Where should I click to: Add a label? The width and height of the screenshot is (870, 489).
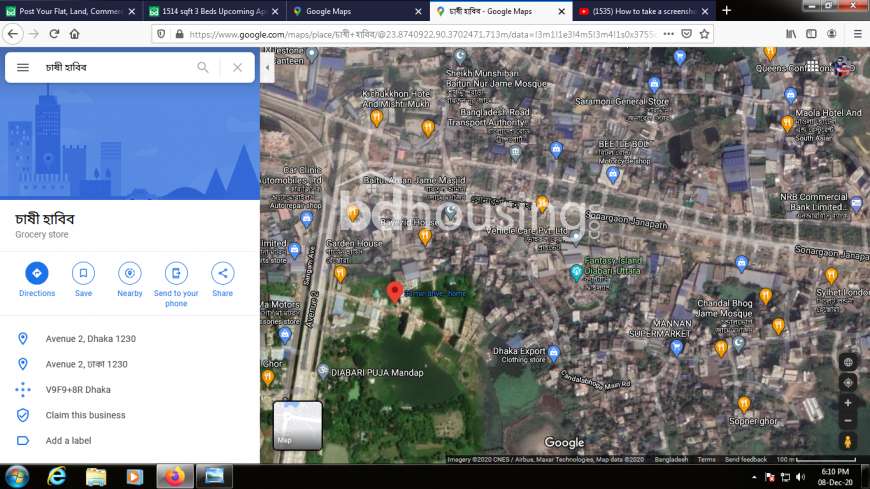click(68, 441)
